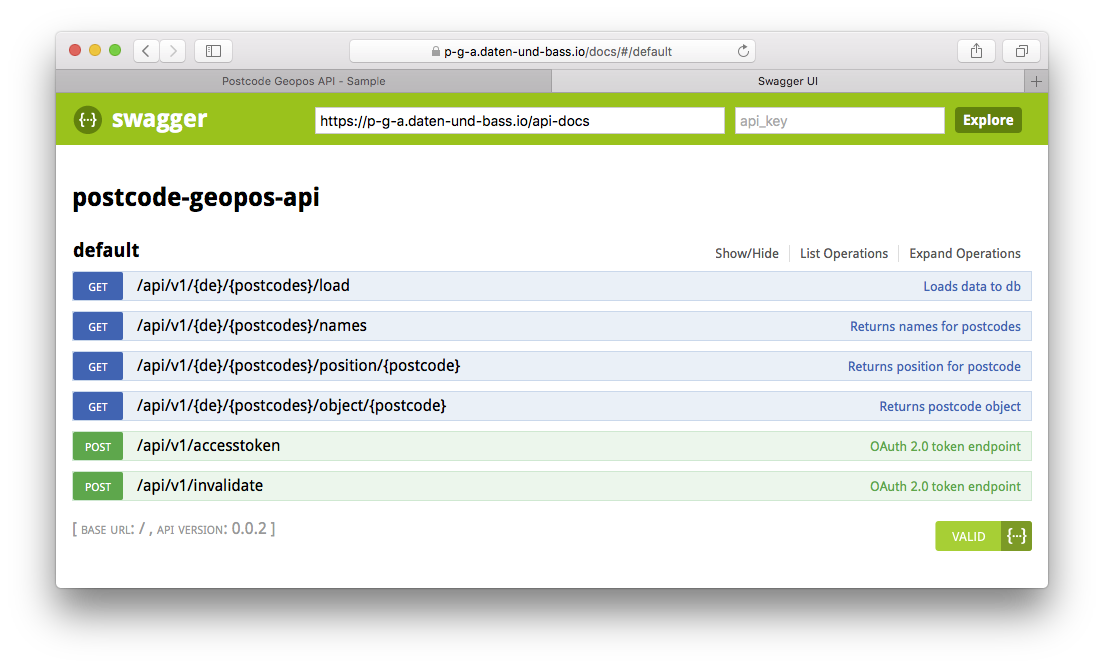Viewport: 1104px width, 668px height.
Task: Click the Explore button
Action: coord(988,120)
